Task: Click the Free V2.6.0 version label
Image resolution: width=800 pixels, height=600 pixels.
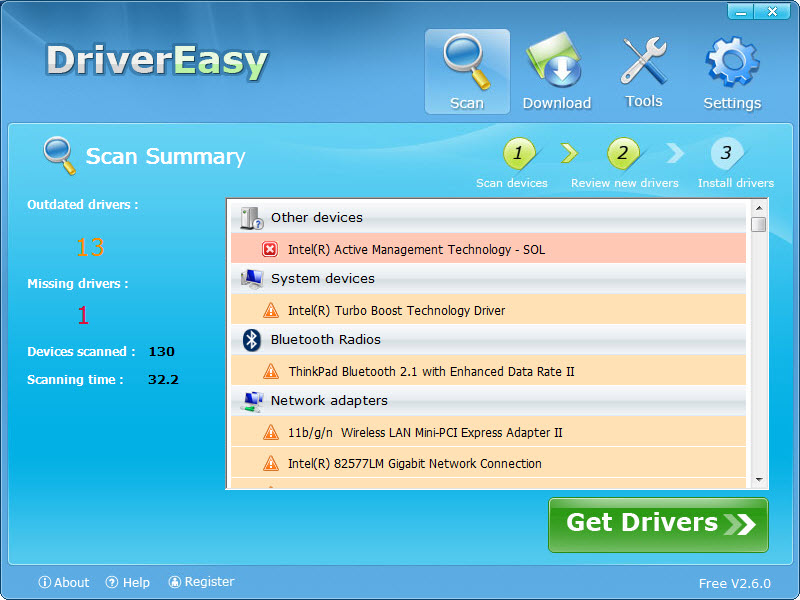Action: point(735,583)
